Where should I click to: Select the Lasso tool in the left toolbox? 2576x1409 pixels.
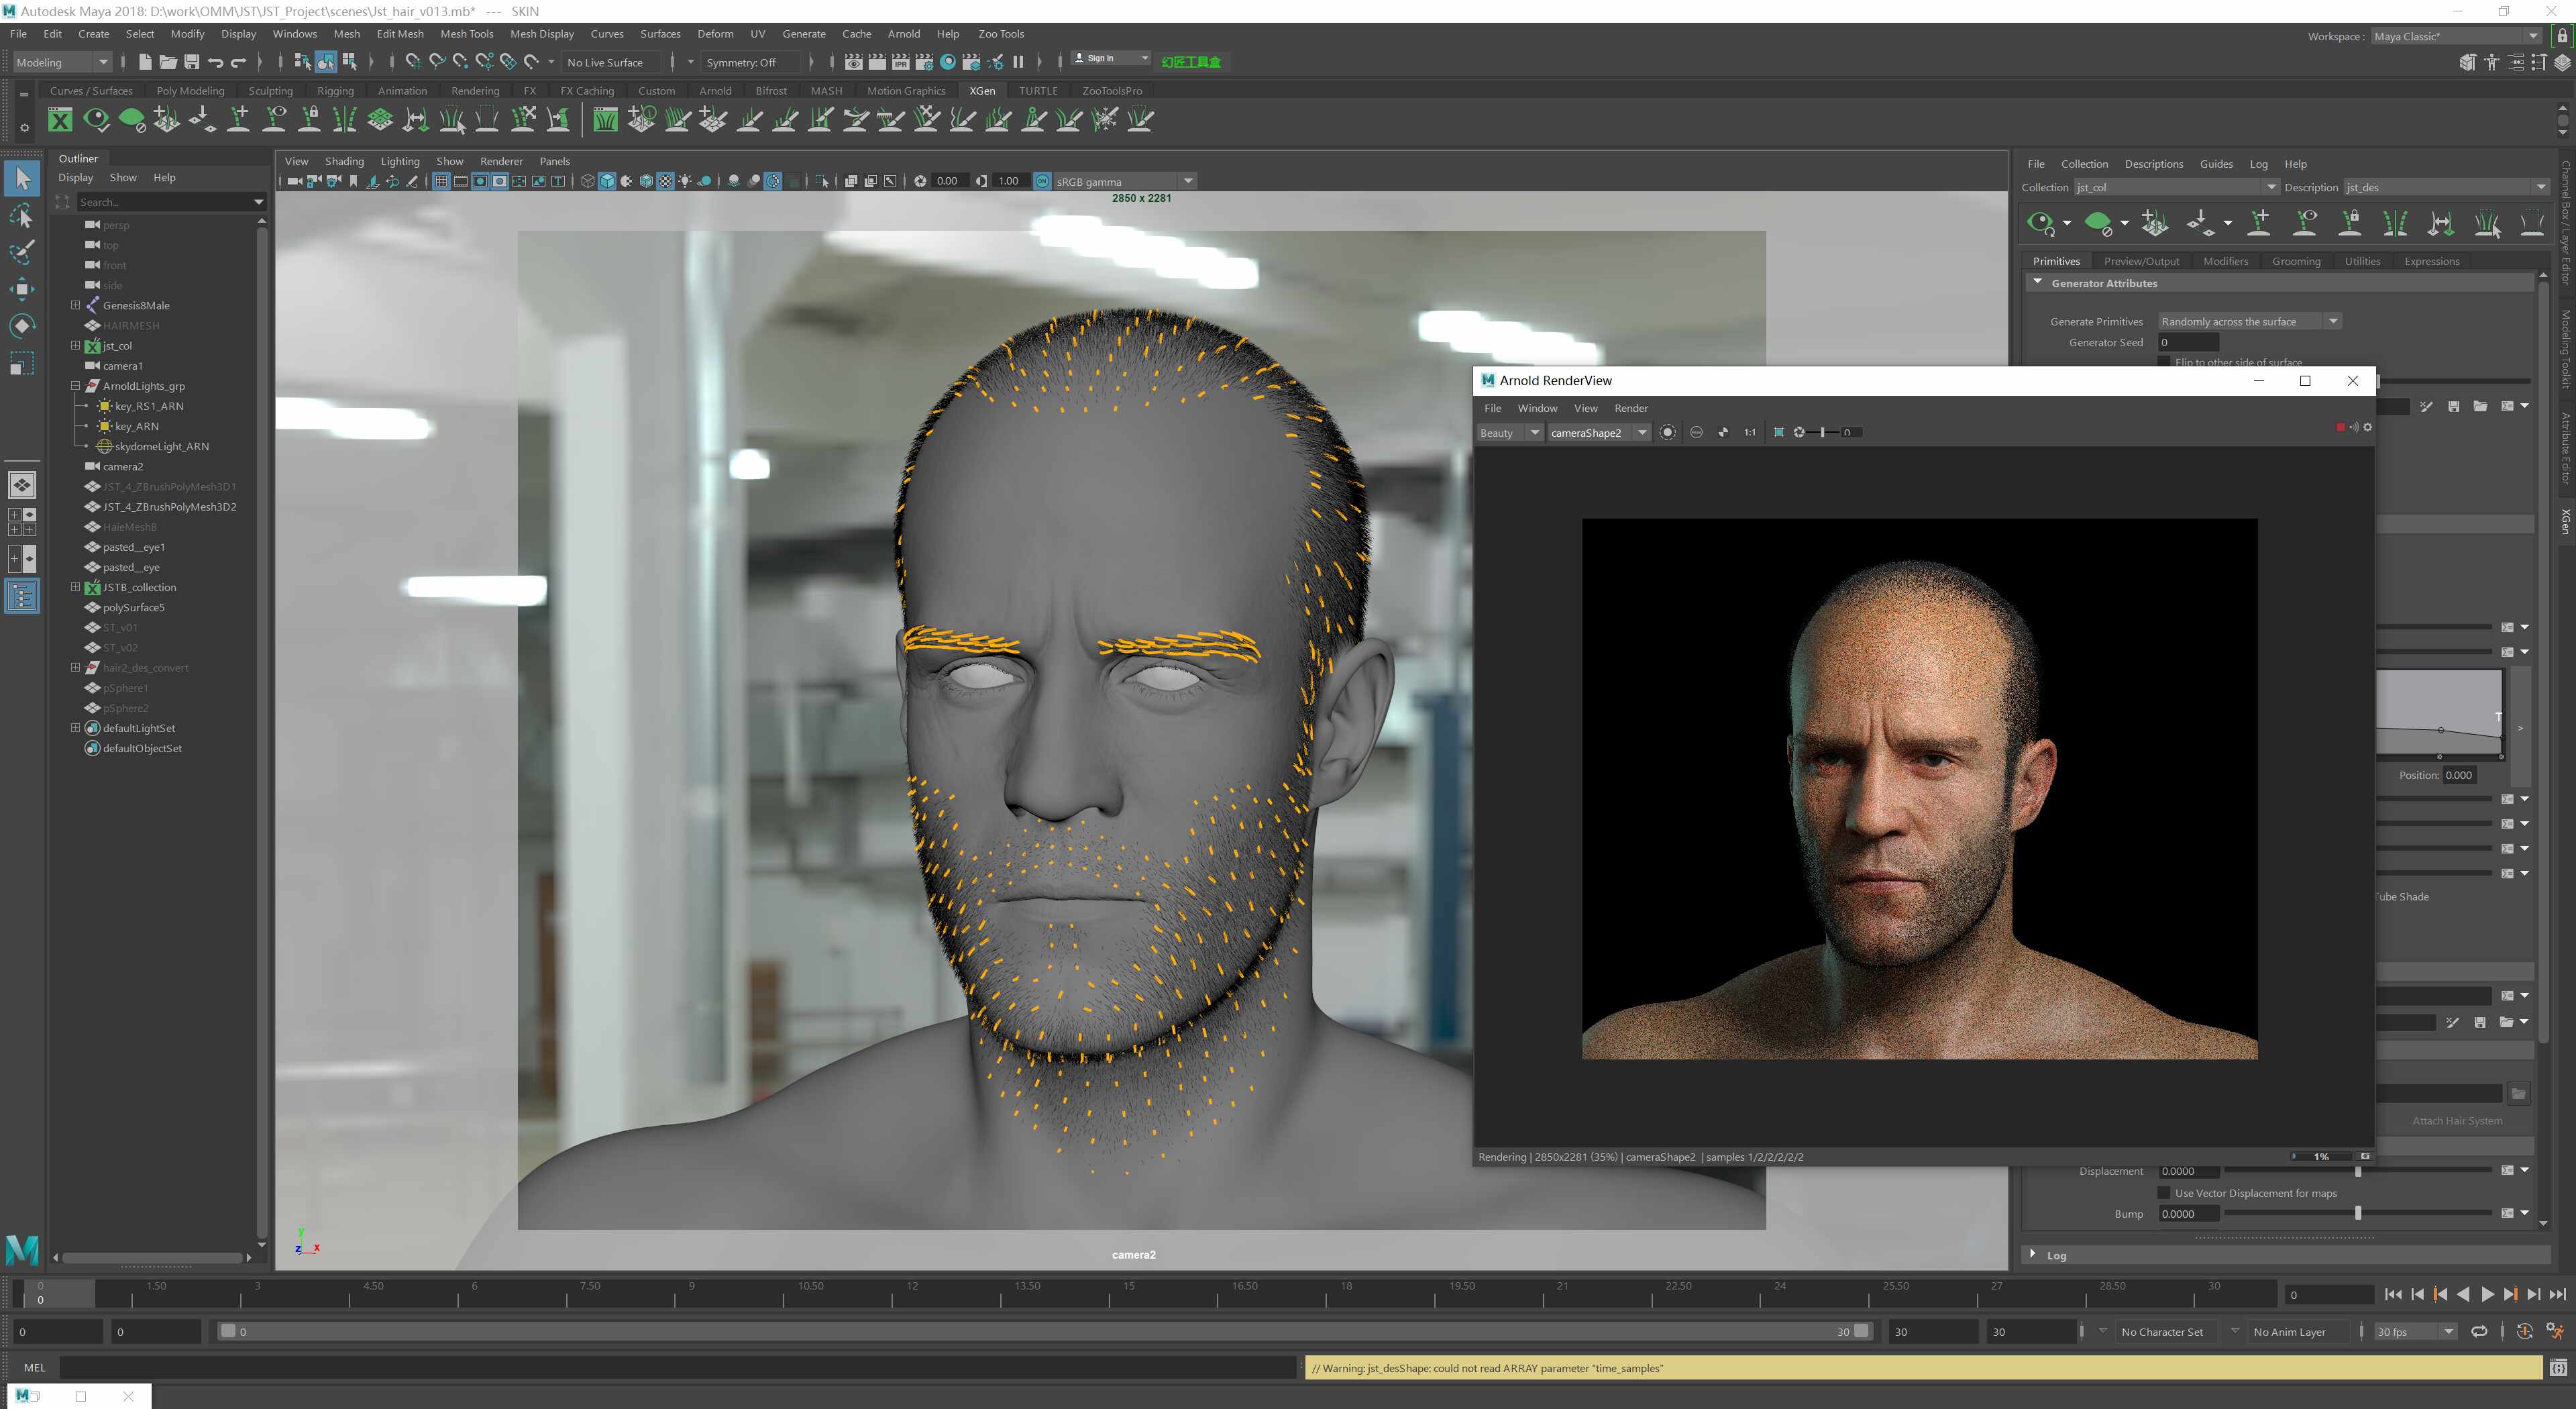pyautogui.click(x=22, y=216)
